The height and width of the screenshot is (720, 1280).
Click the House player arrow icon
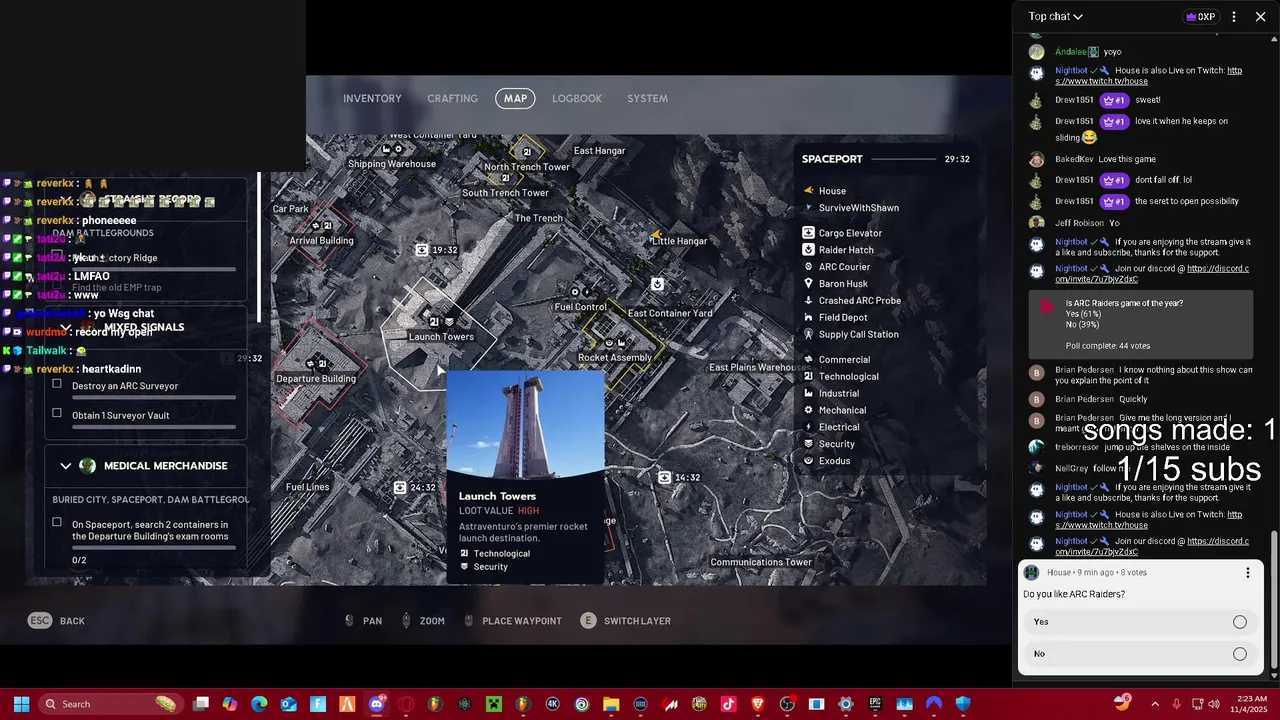pyautogui.click(x=808, y=190)
